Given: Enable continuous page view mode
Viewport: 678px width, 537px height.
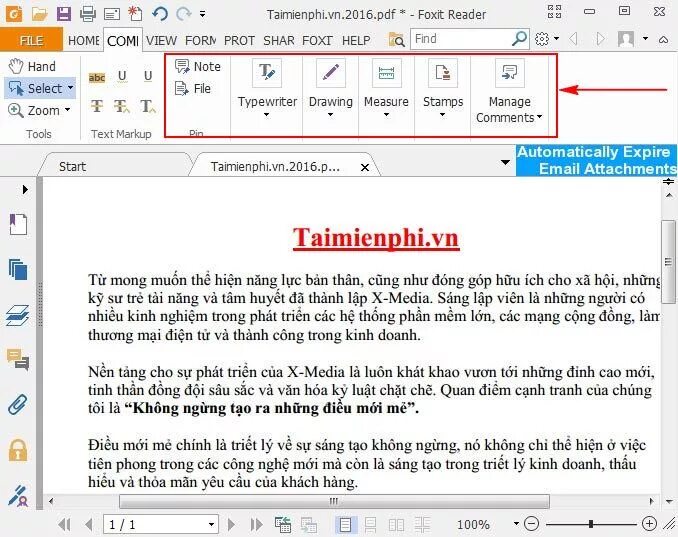Looking at the screenshot, I should click(x=370, y=524).
